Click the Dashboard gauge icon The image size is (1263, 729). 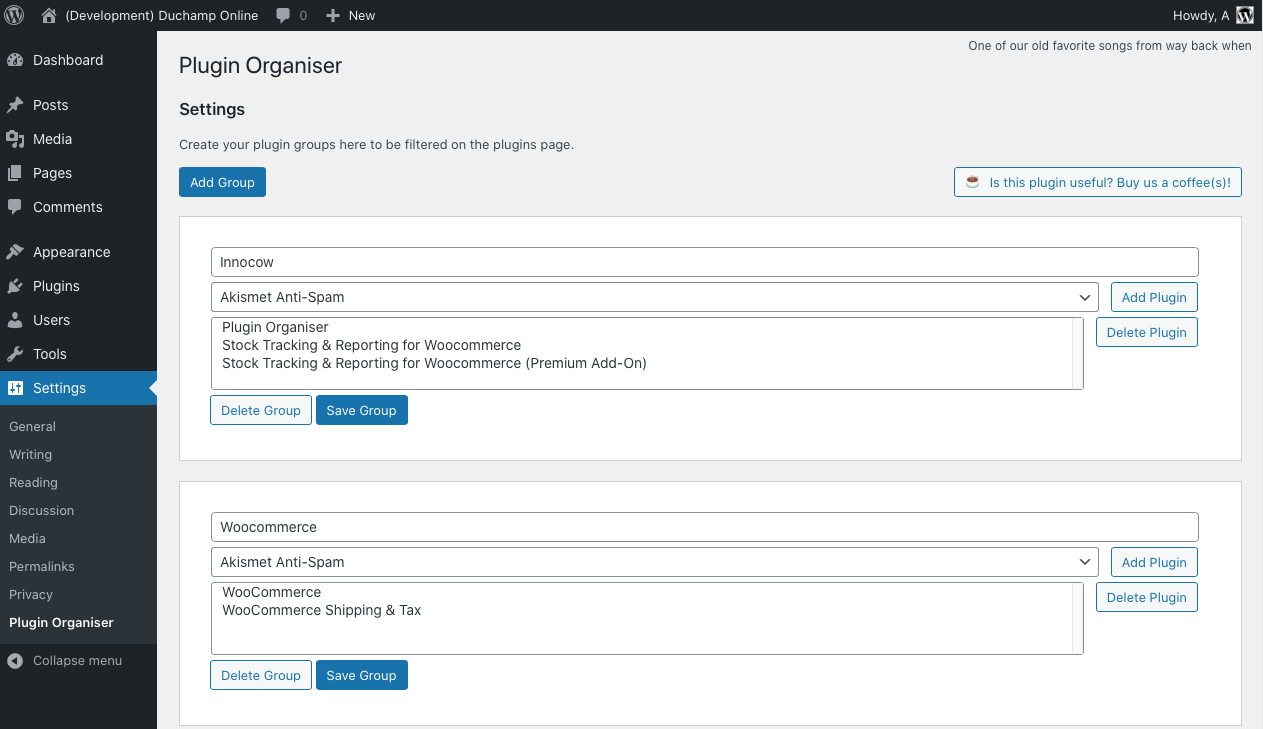pos(15,60)
